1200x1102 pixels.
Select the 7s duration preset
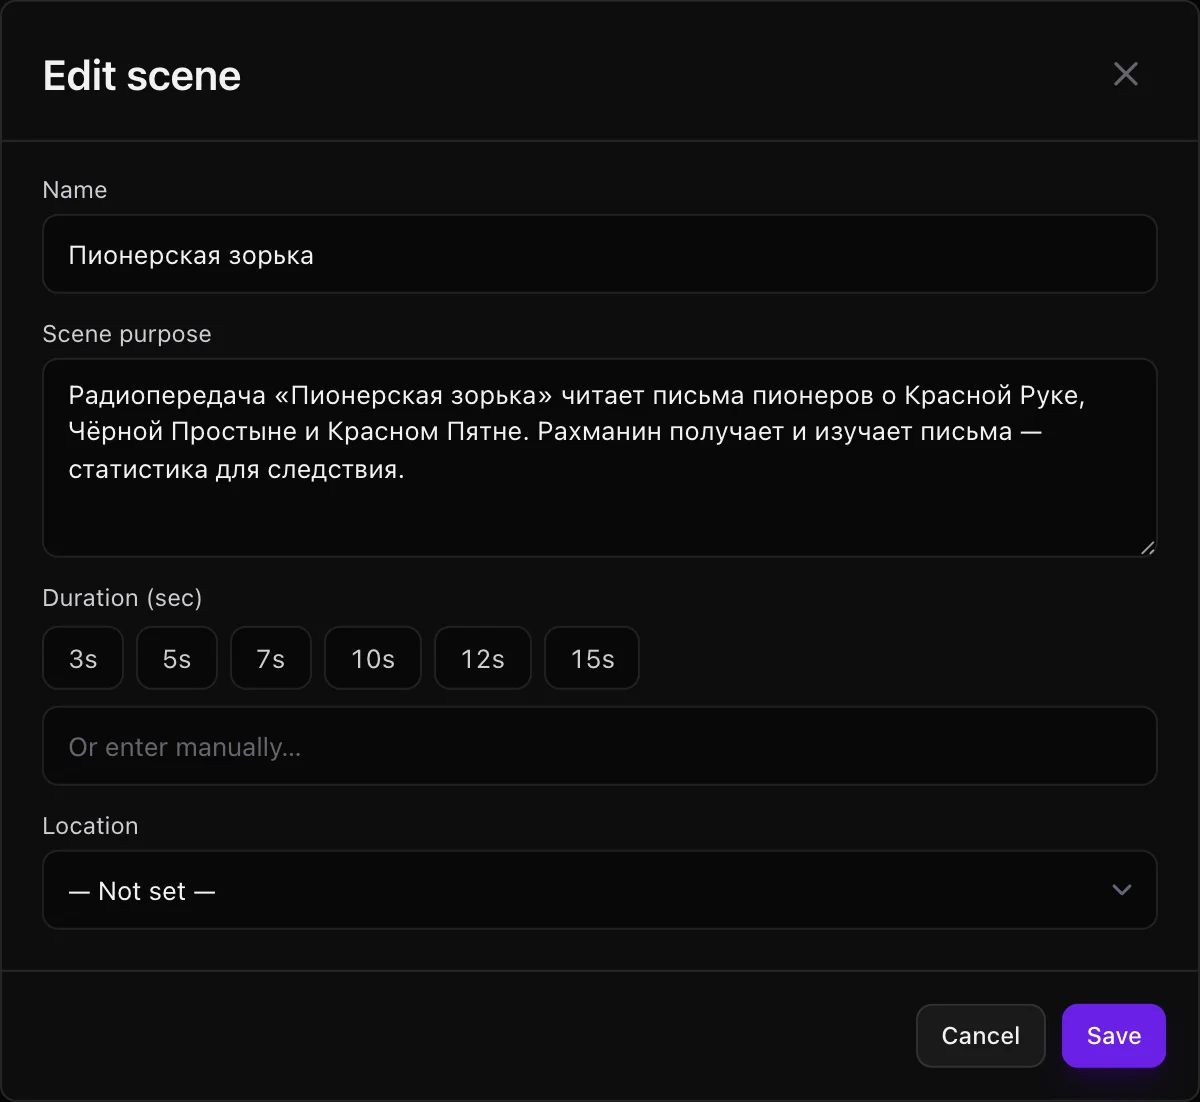(x=271, y=658)
